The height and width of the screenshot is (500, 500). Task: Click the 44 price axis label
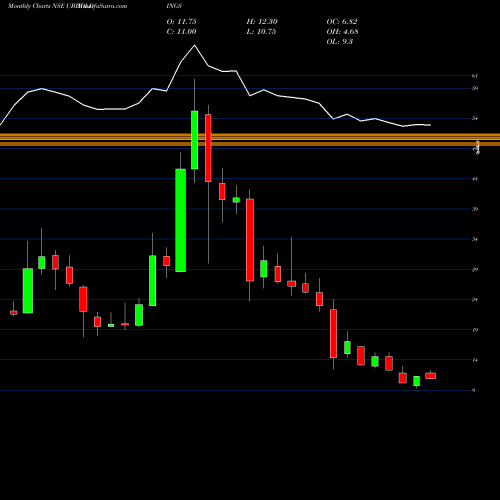pos(475,179)
